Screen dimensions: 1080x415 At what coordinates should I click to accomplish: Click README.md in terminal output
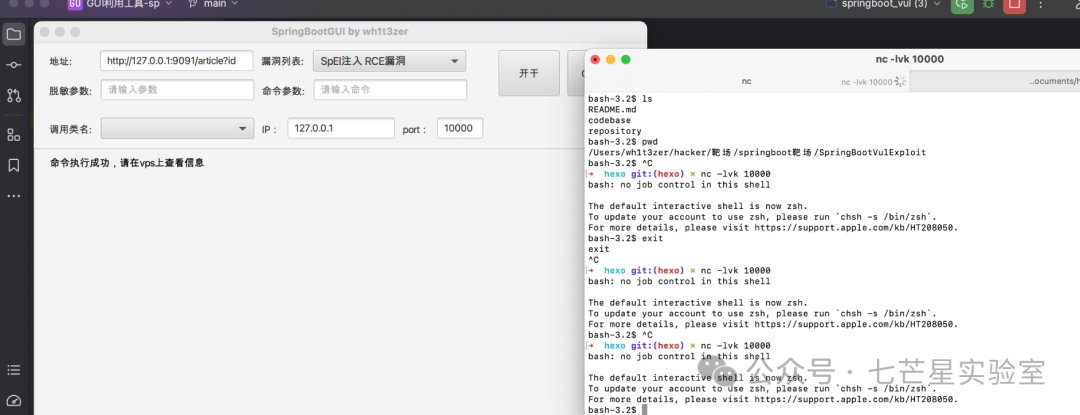(612, 109)
